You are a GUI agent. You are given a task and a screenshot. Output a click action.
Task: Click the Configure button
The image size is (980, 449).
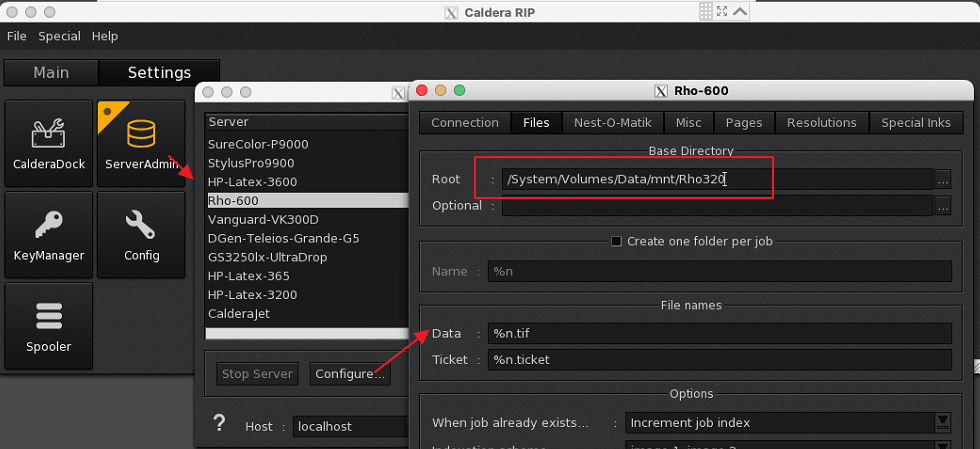pyautogui.click(x=349, y=374)
